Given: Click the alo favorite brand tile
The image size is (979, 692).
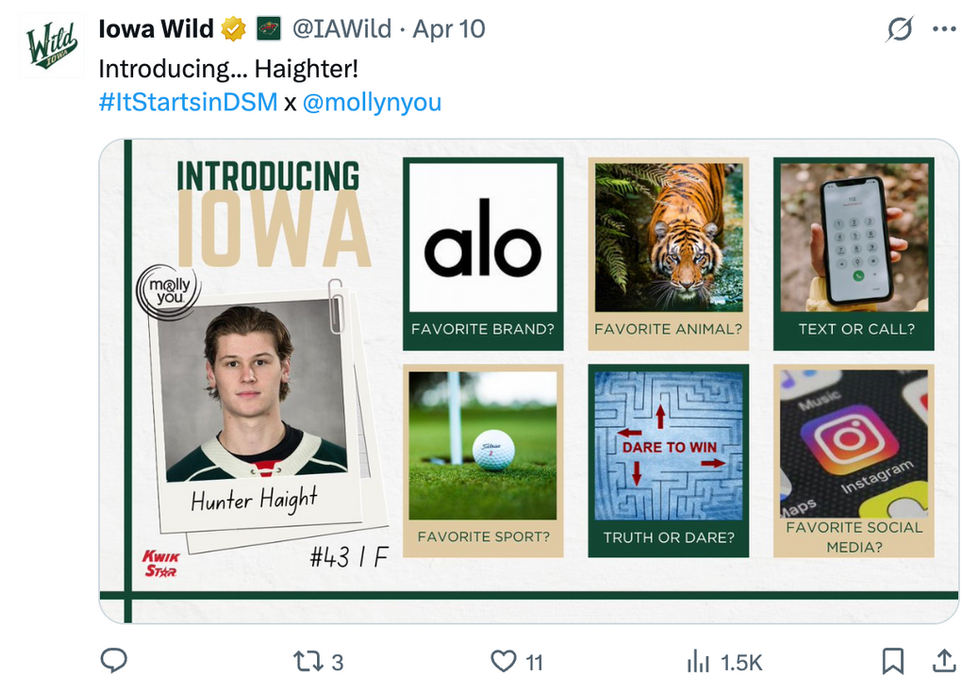Looking at the screenshot, I should point(483,252).
